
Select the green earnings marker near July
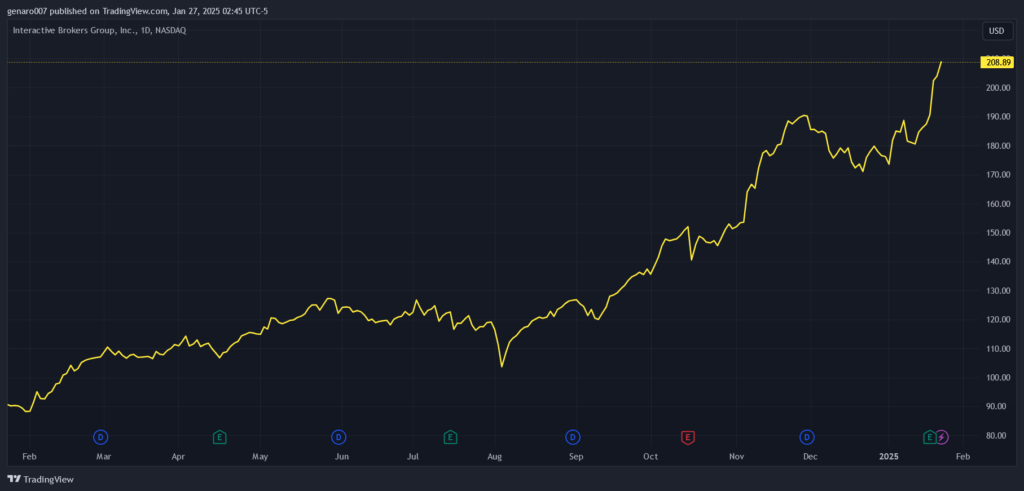click(x=450, y=437)
